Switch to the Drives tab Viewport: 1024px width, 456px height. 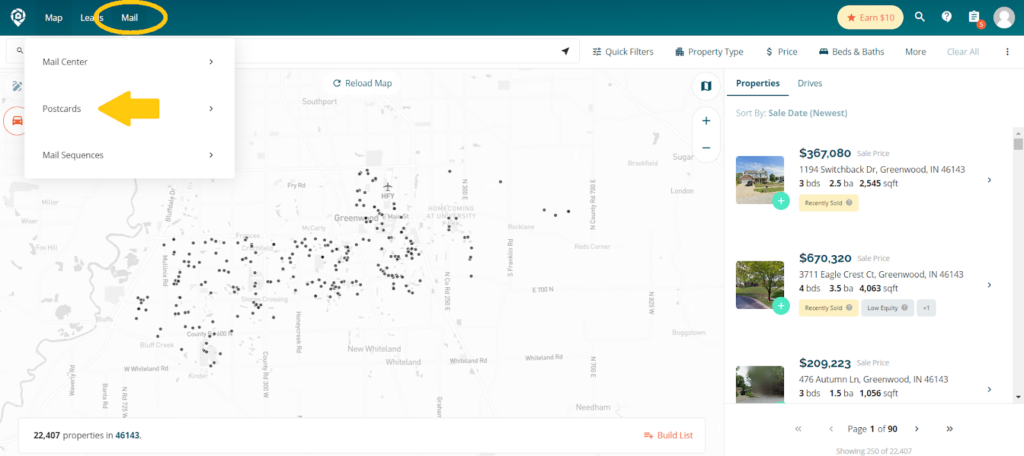(x=809, y=83)
